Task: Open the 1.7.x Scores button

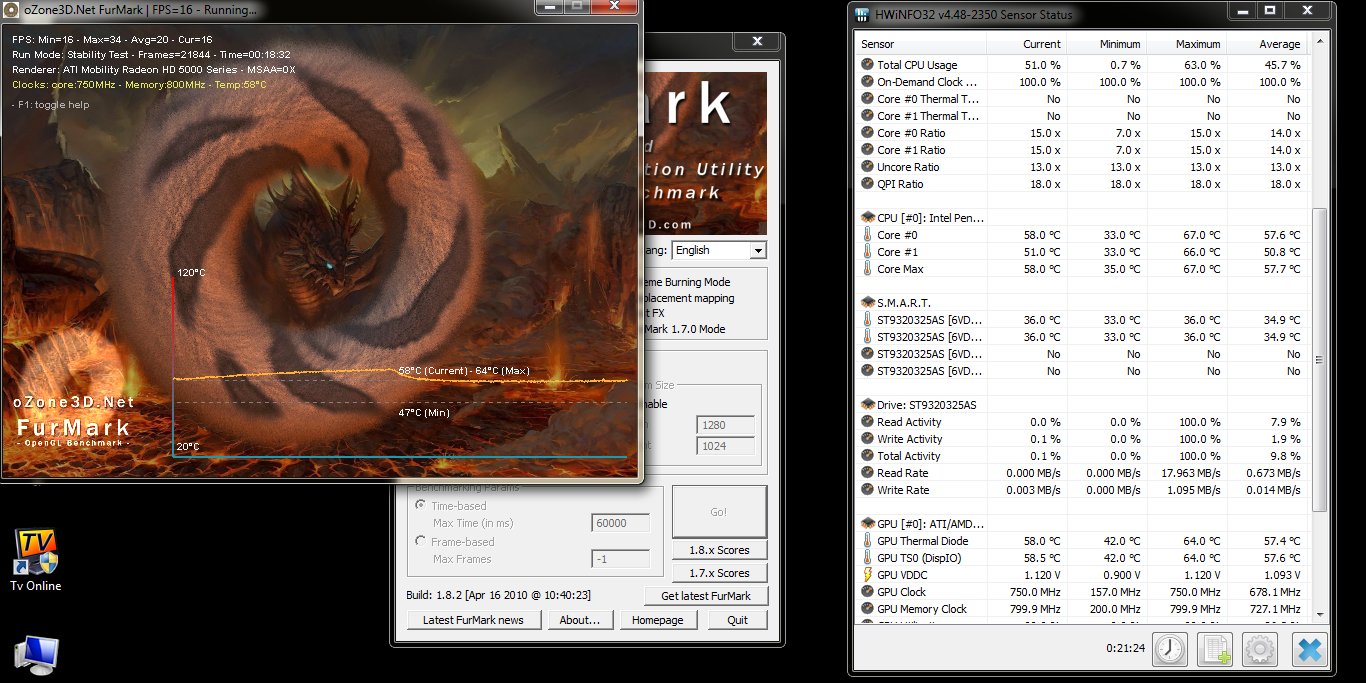Action: coord(719,573)
